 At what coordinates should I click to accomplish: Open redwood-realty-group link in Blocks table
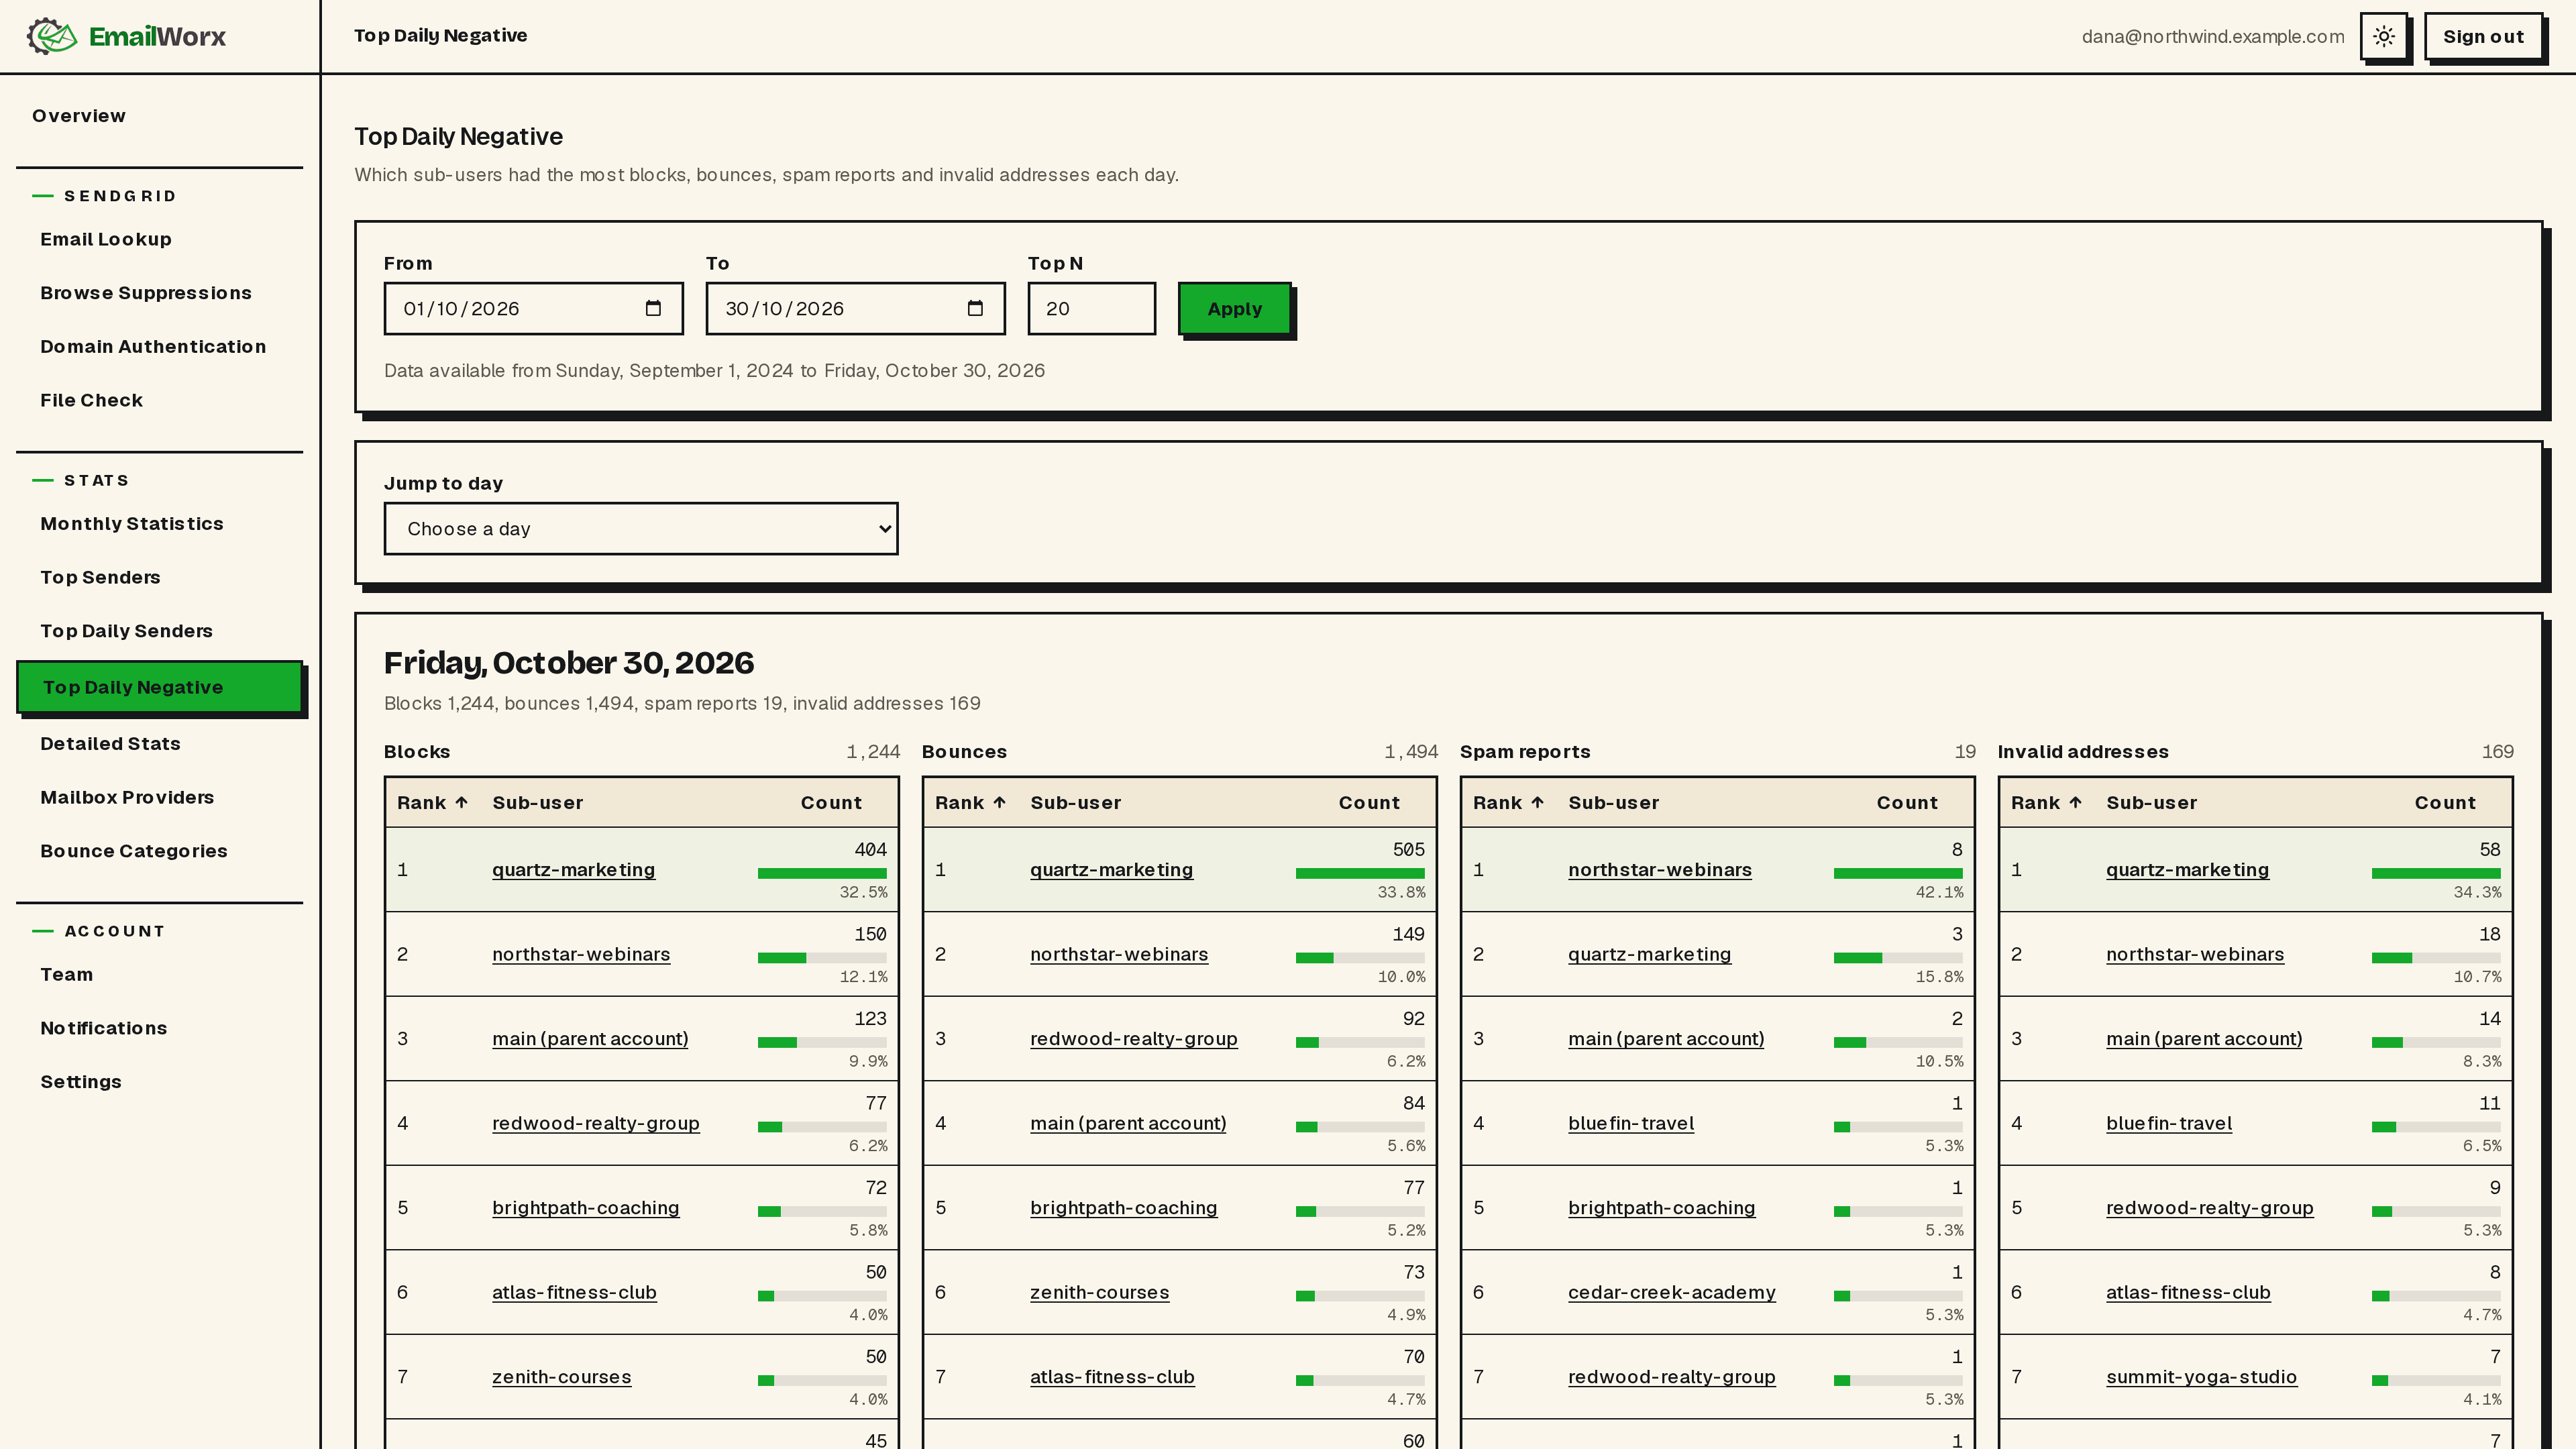point(596,1123)
